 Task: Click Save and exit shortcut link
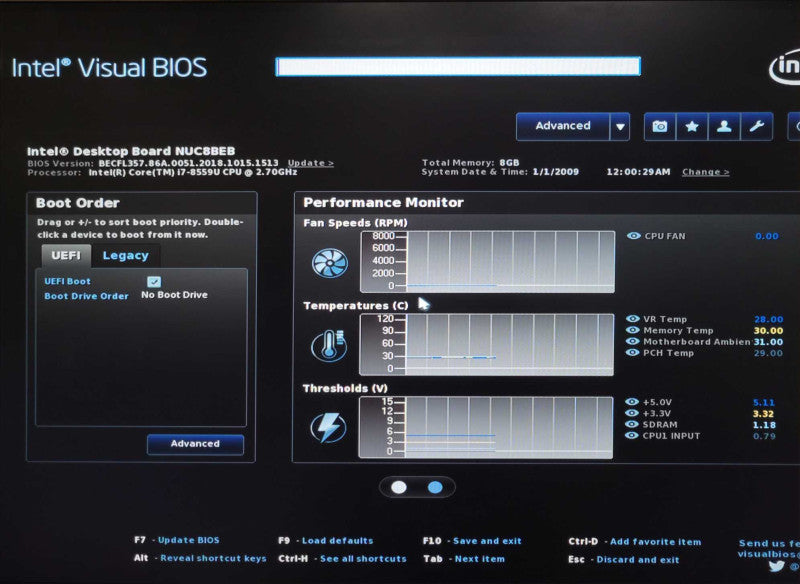coord(487,541)
